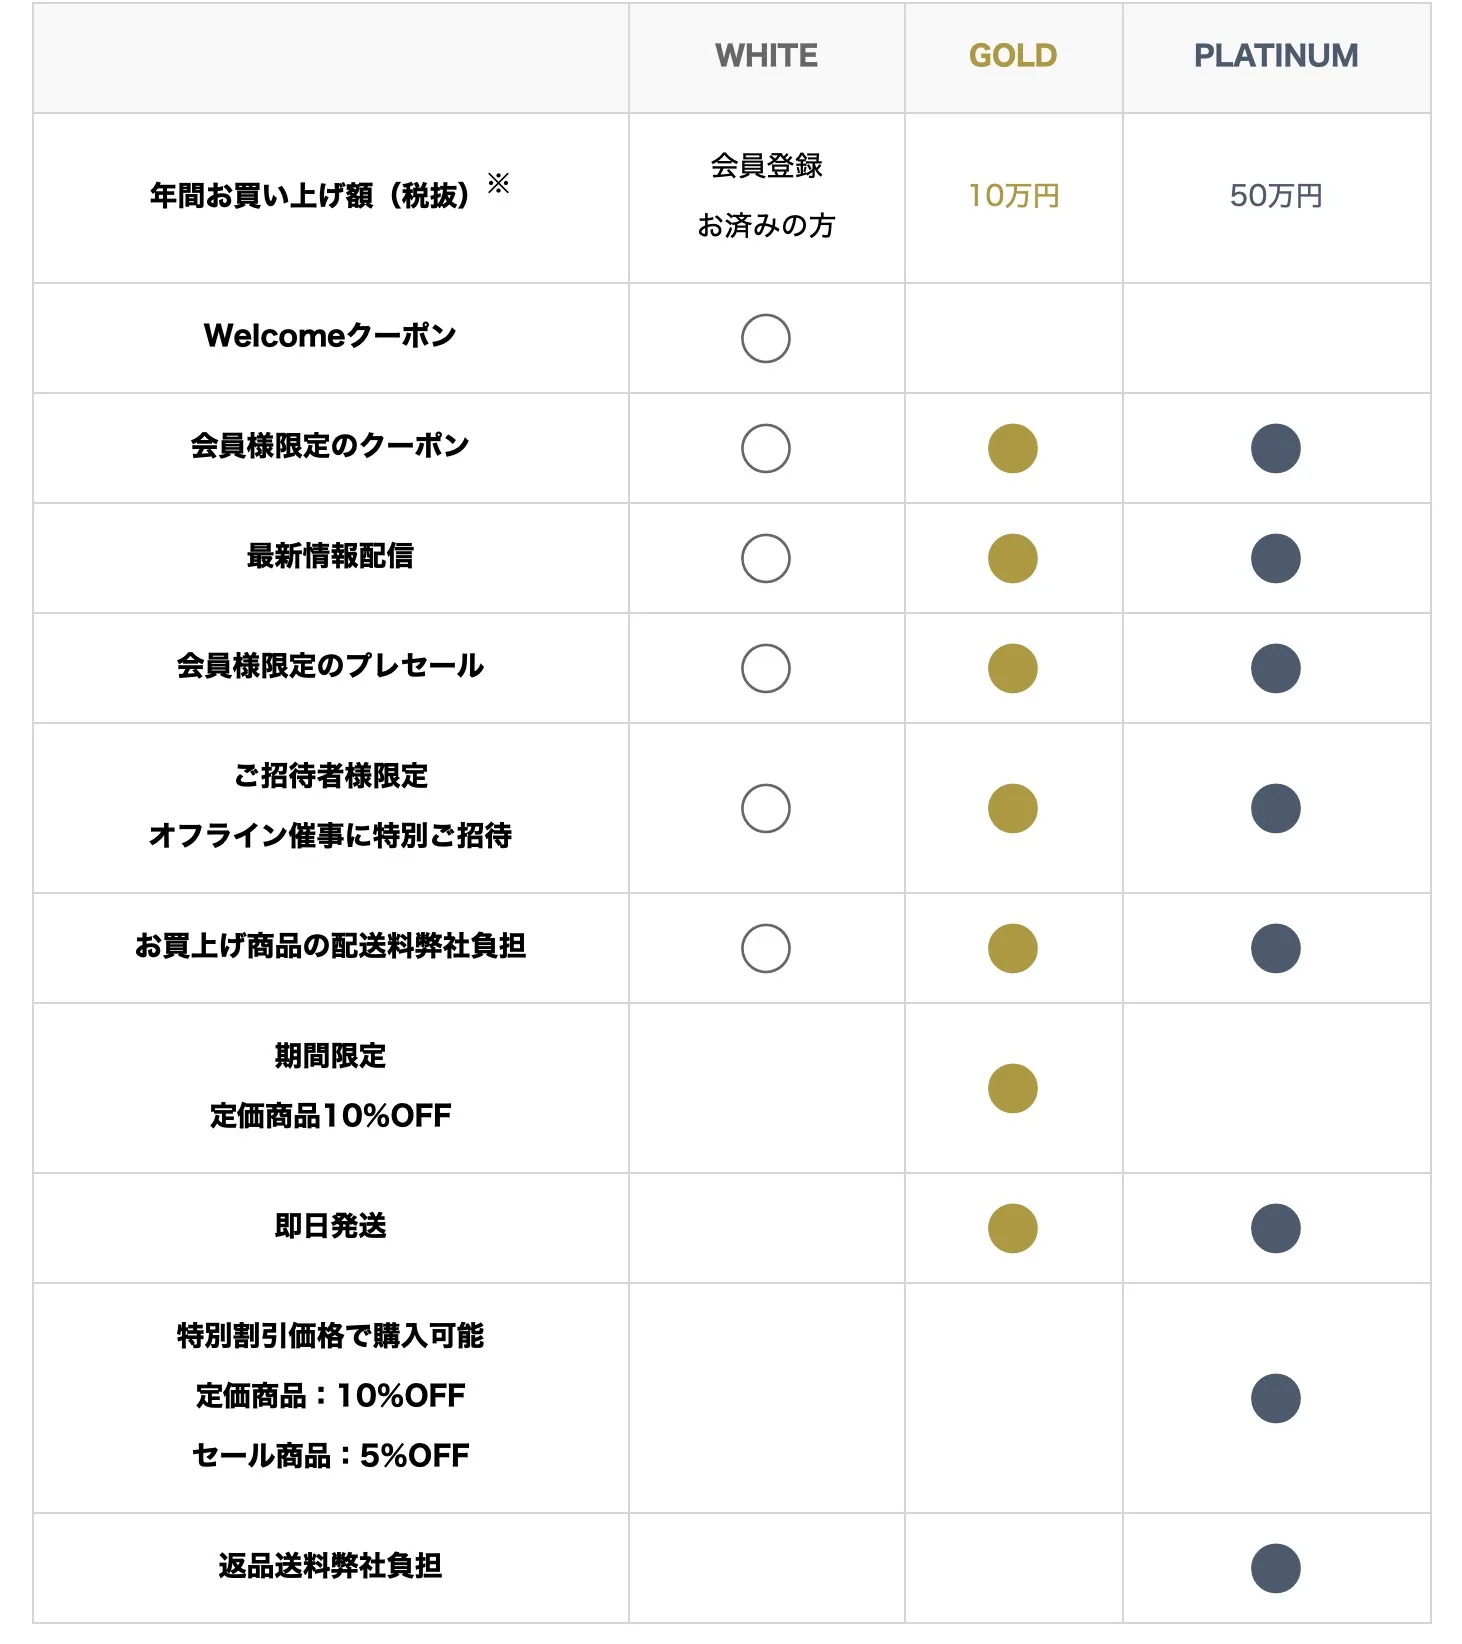Click gold circle for 会員様限定のクーポン

1013,448
